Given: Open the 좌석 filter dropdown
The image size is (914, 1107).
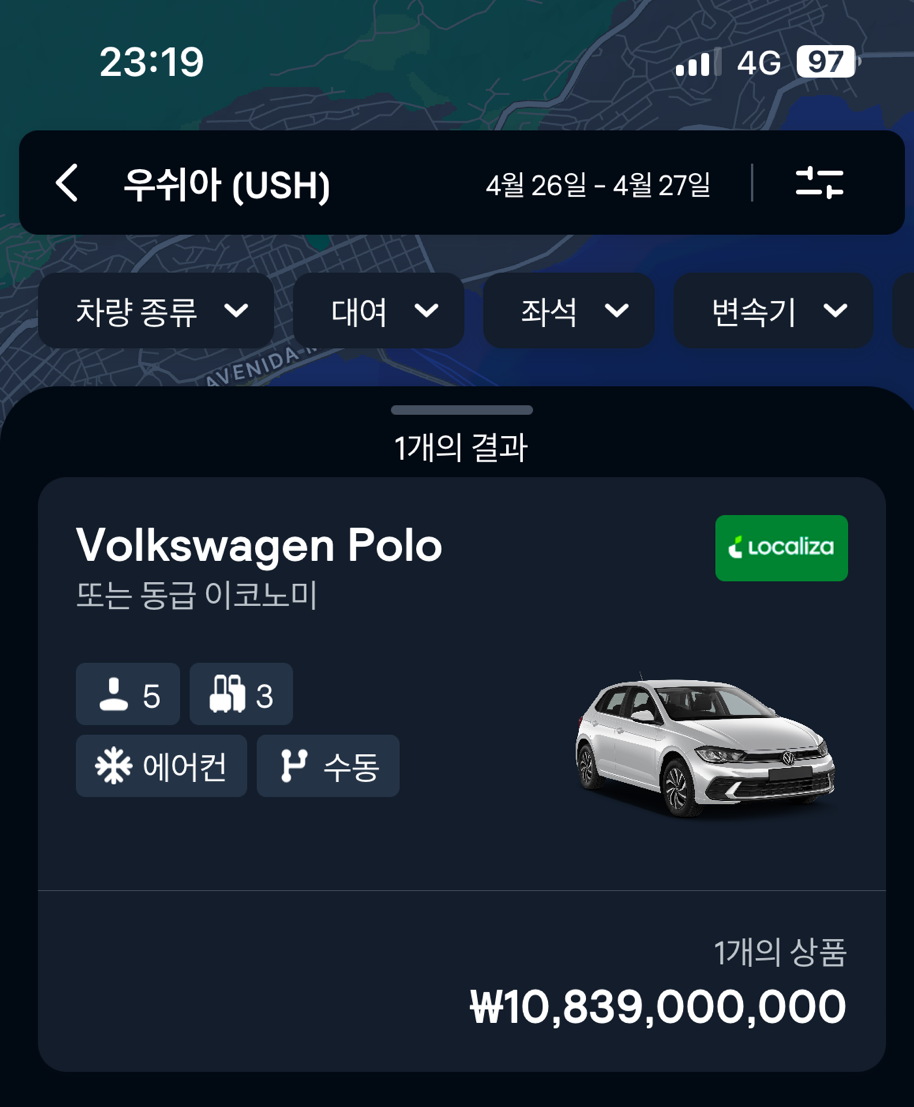Looking at the screenshot, I should tap(569, 311).
